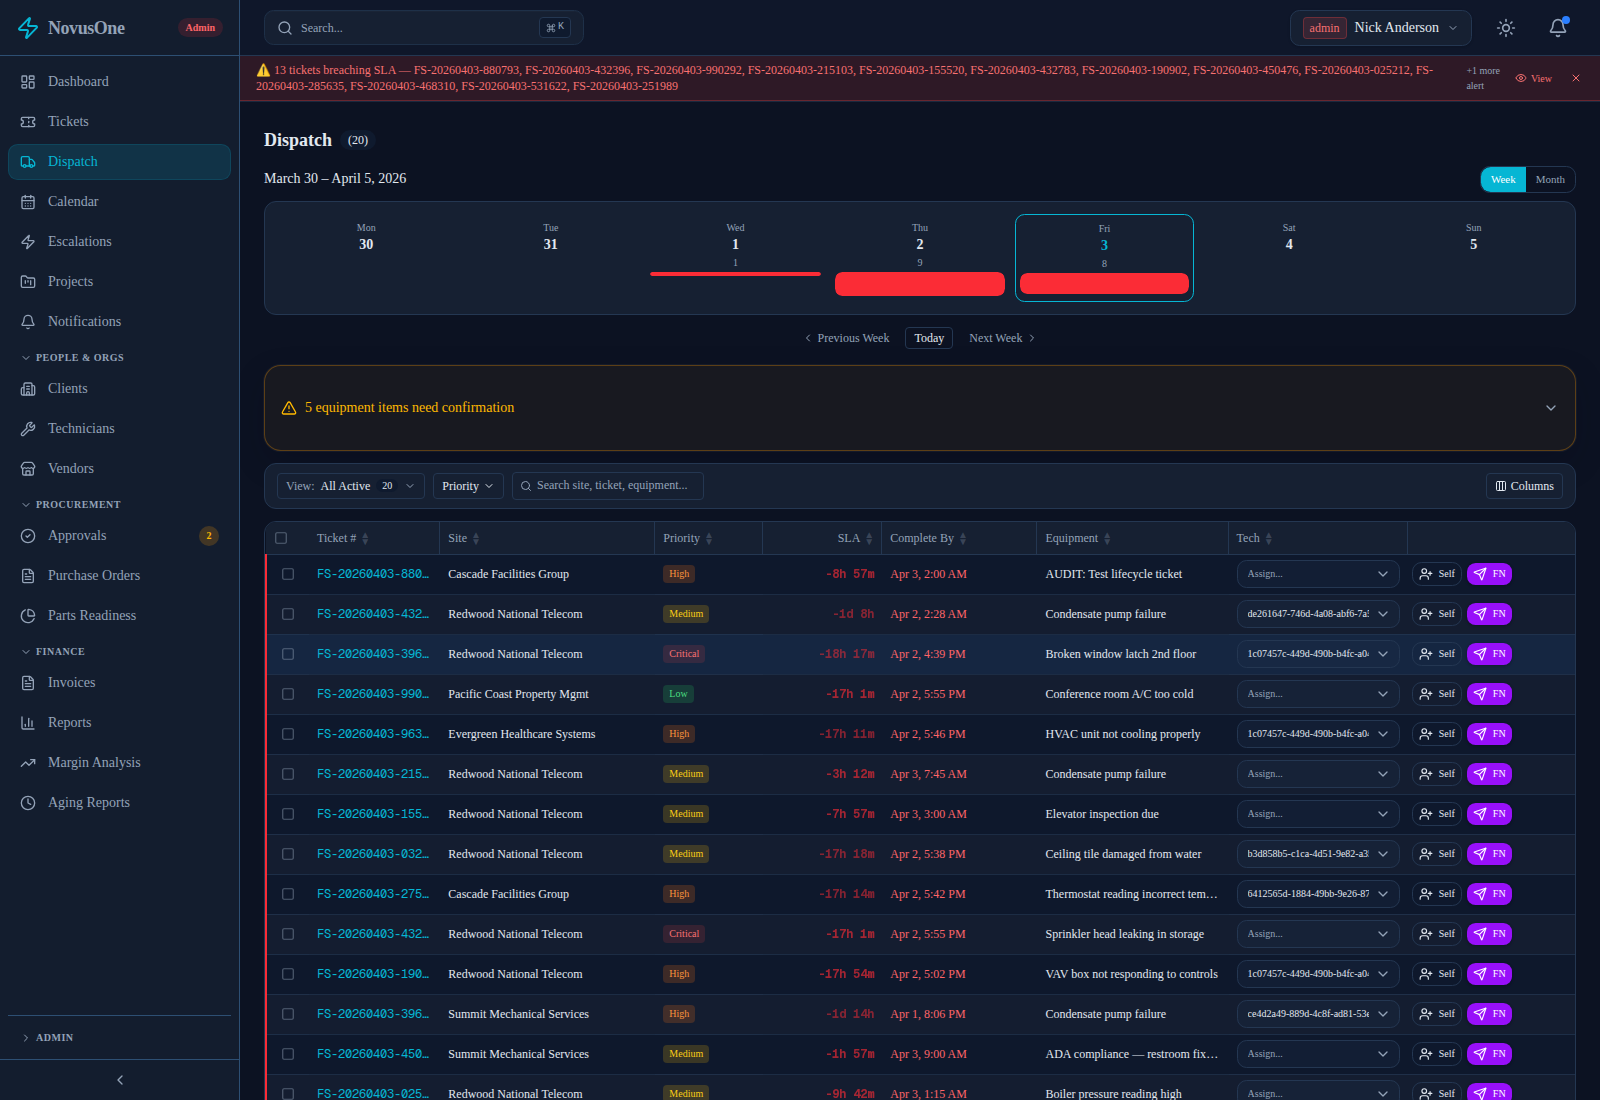
Task: Click the global Search field
Action: (x=424, y=28)
